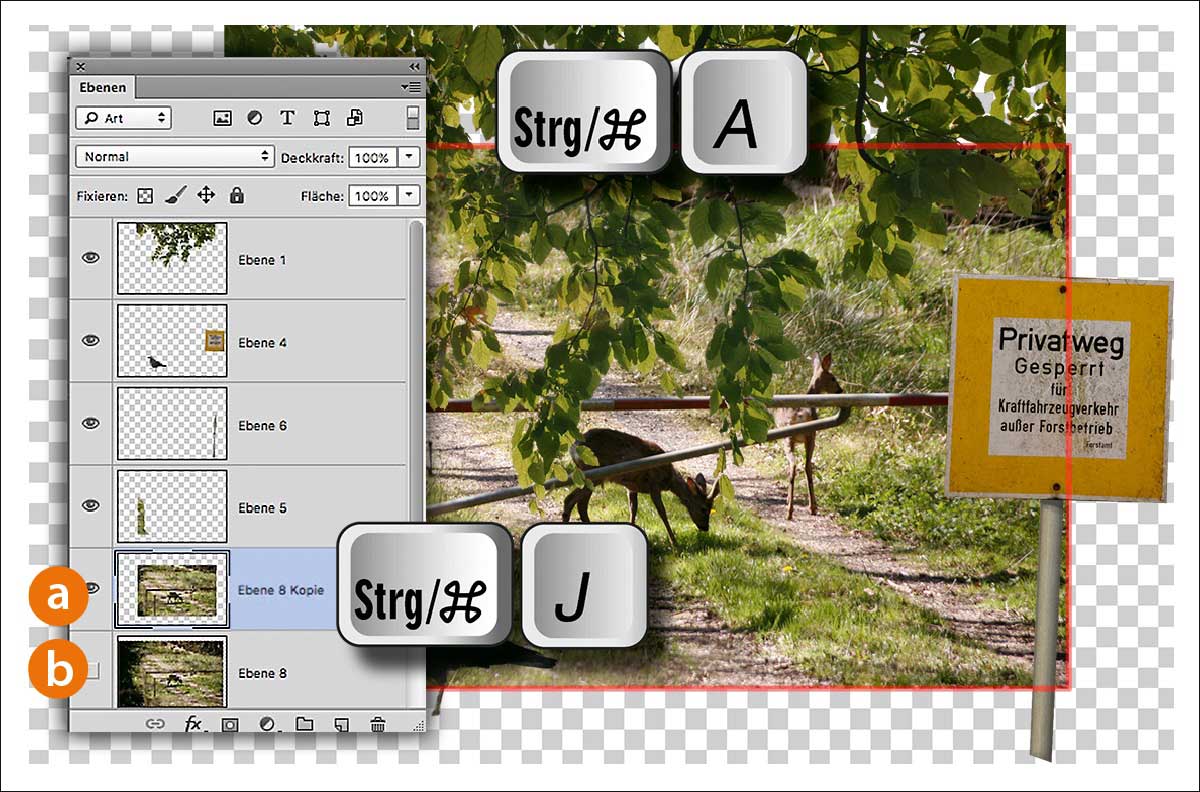Delete layer with the trash icon
This screenshot has height=792, width=1200.
click(377, 724)
